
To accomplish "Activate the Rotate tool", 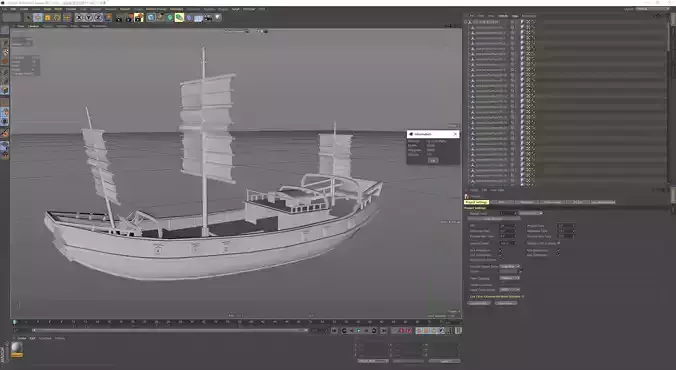I will pyautogui.click(x=57, y=18).
